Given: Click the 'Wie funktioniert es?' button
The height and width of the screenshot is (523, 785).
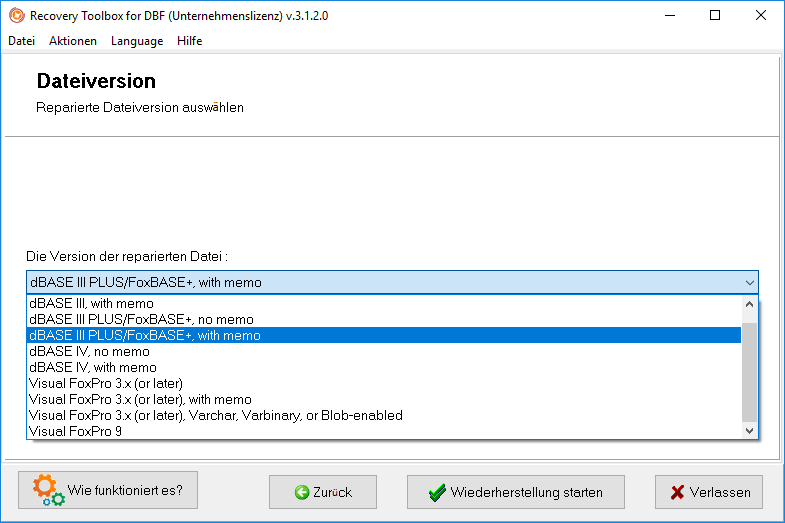Looking at the screenshot, I should [108, 490].
